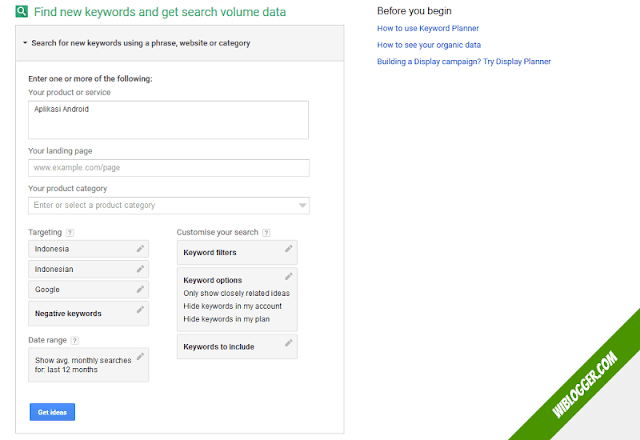Open the Targeting help question mark

coord(70,233)
